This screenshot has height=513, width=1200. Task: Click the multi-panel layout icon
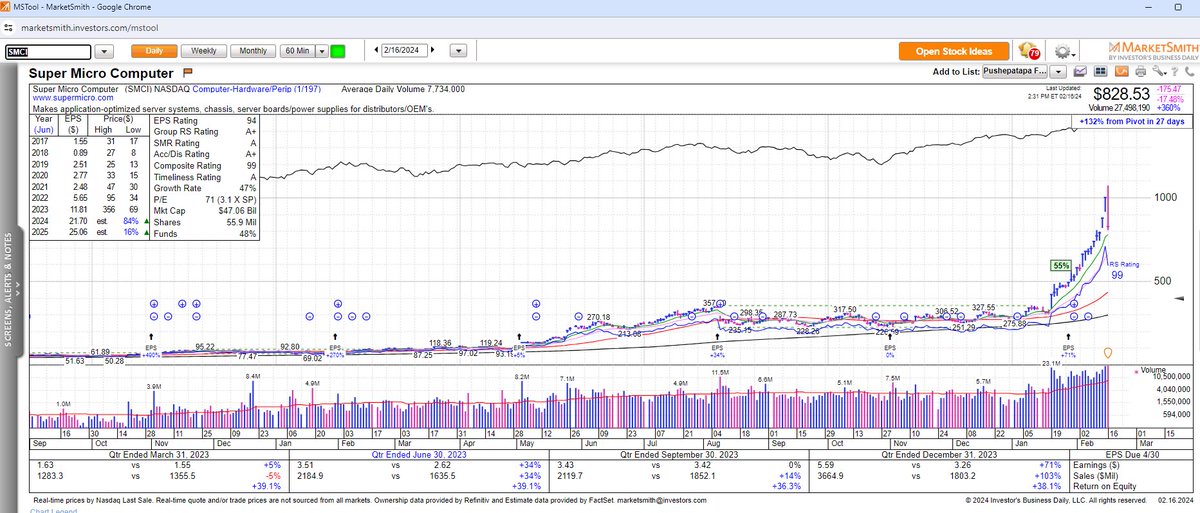(1099, 73)
